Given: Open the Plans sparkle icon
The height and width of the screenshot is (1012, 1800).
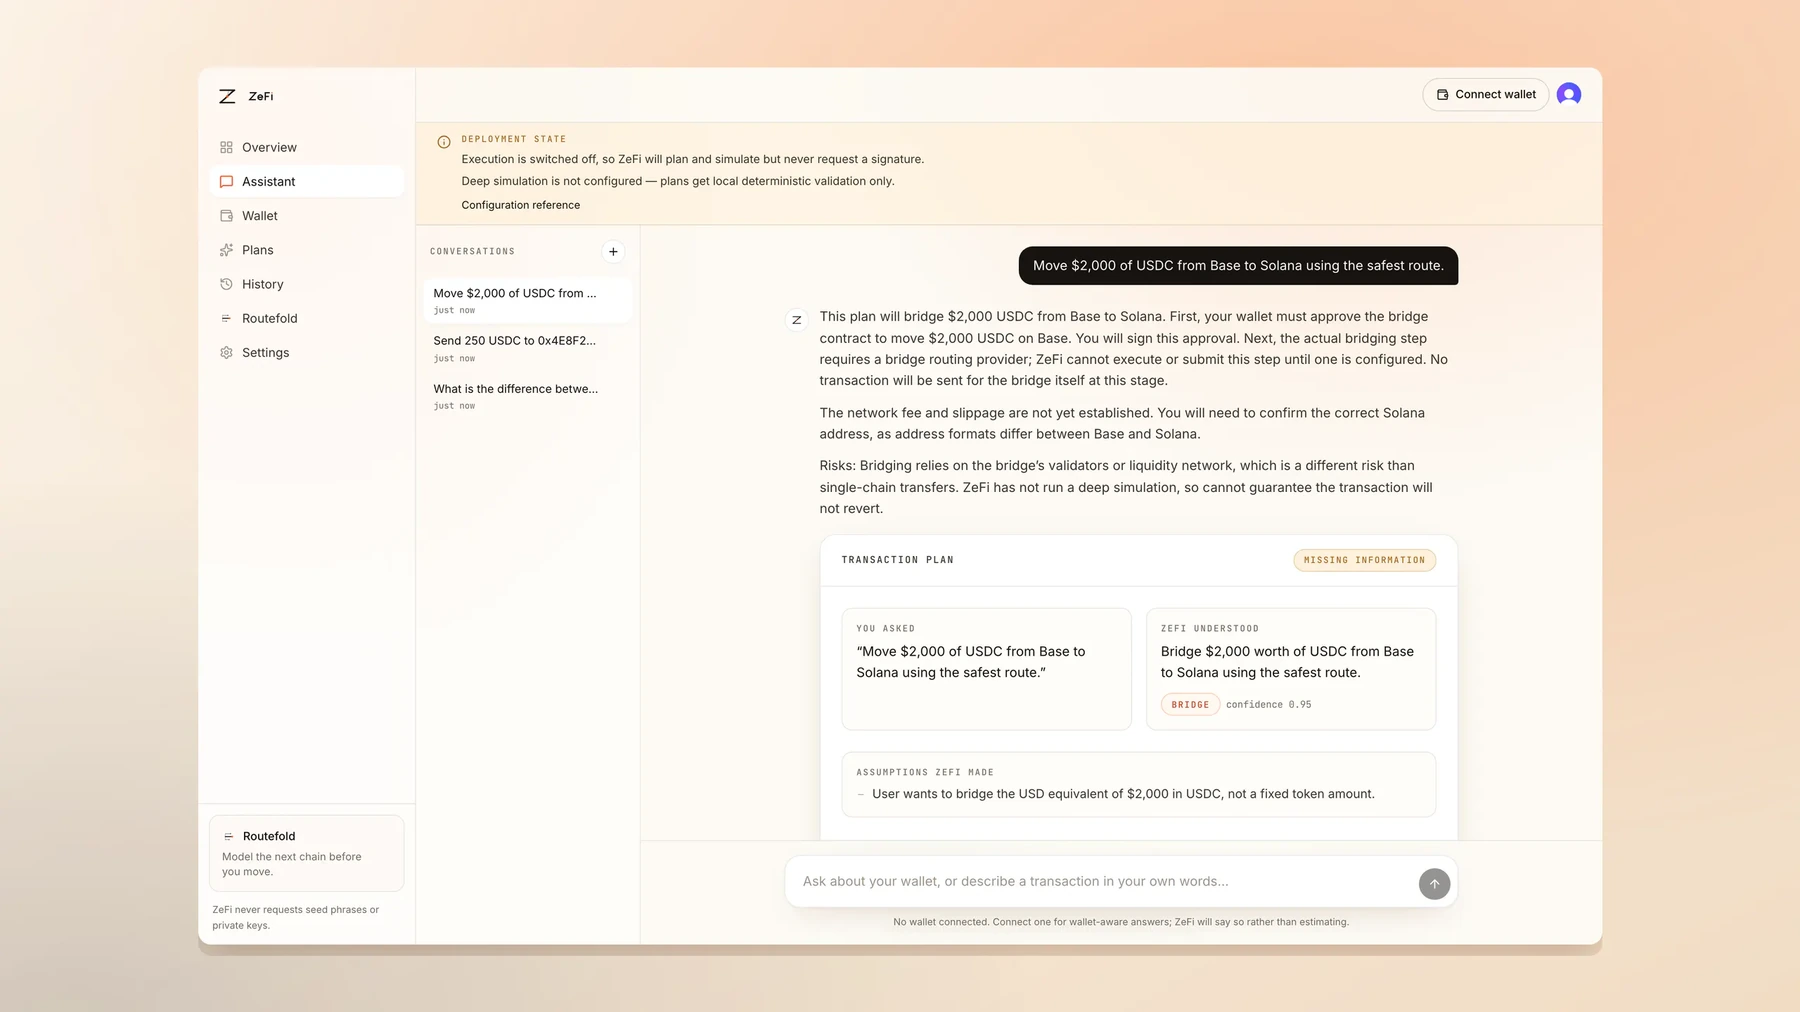Looking at the screenshot, I should pyautogui.click(x=226, y=250).
